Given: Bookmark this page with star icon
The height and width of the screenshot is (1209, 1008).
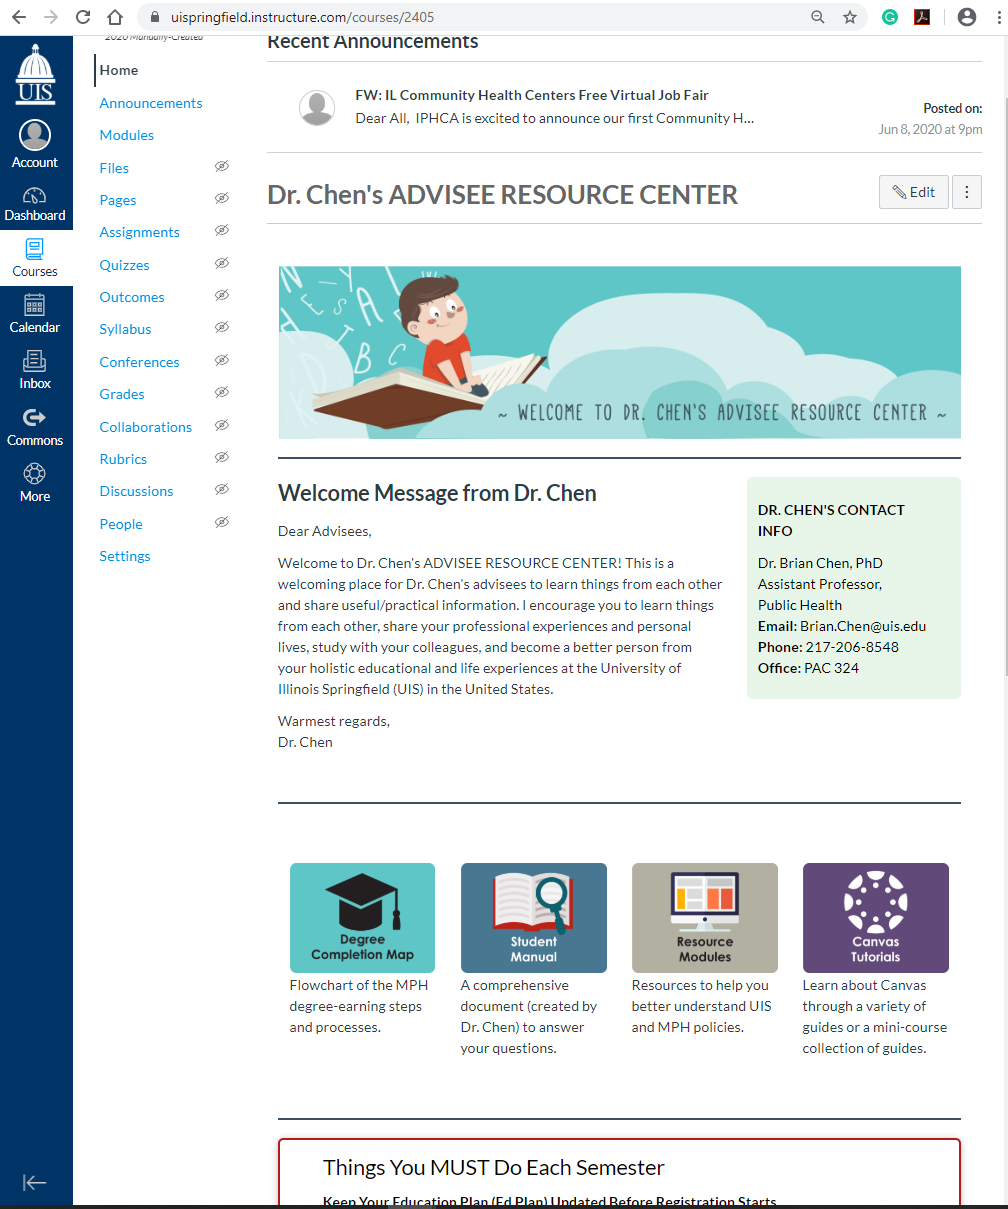Looking at the screenshot, I should point(850,17).
